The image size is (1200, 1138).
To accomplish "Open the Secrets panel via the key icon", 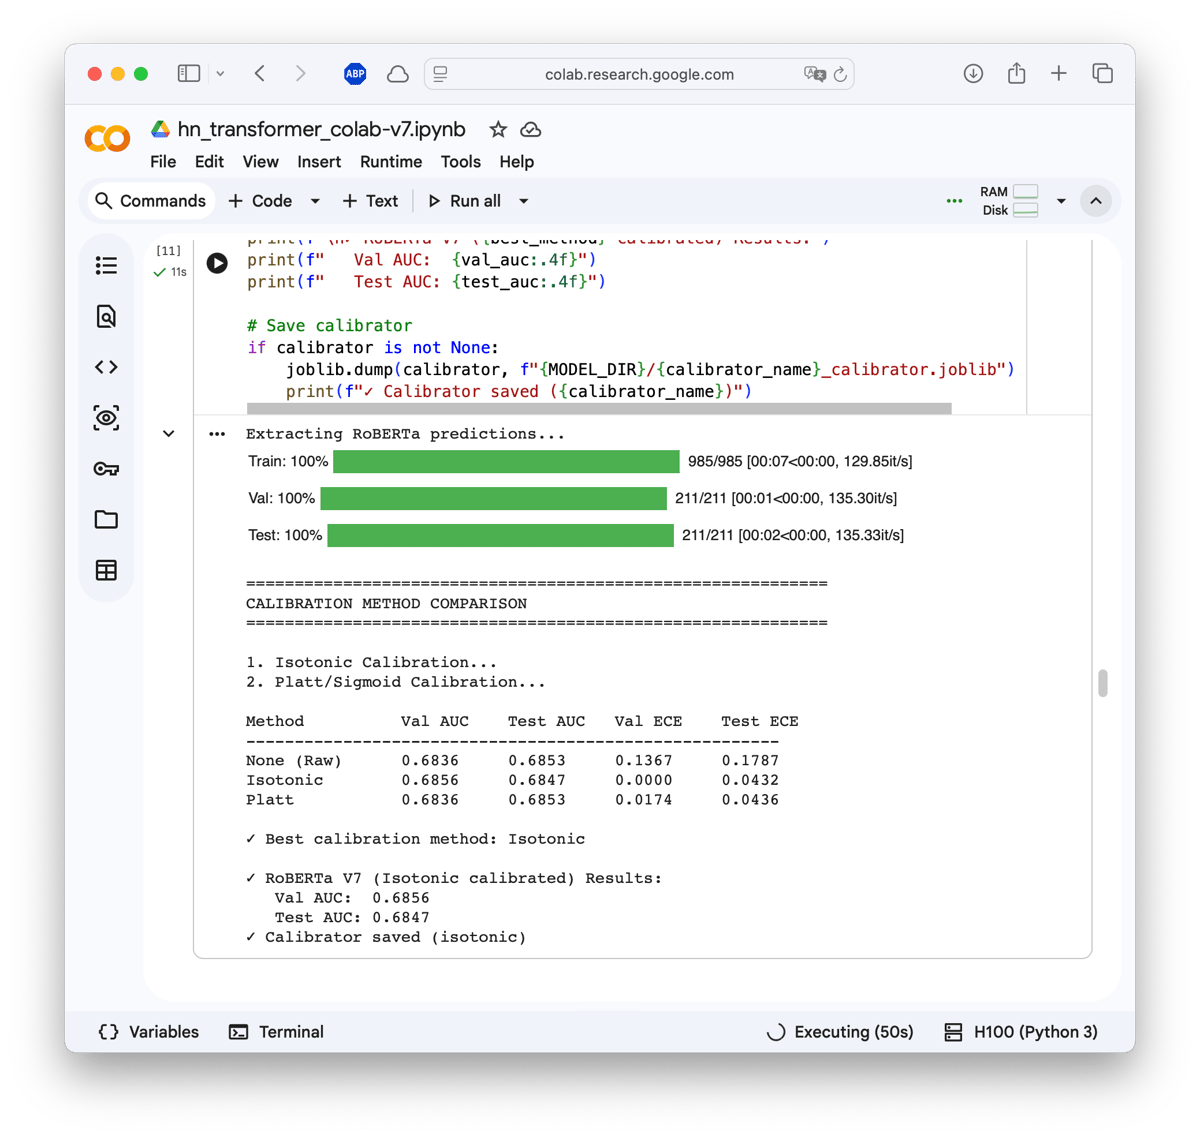I will tap(106, 468).
